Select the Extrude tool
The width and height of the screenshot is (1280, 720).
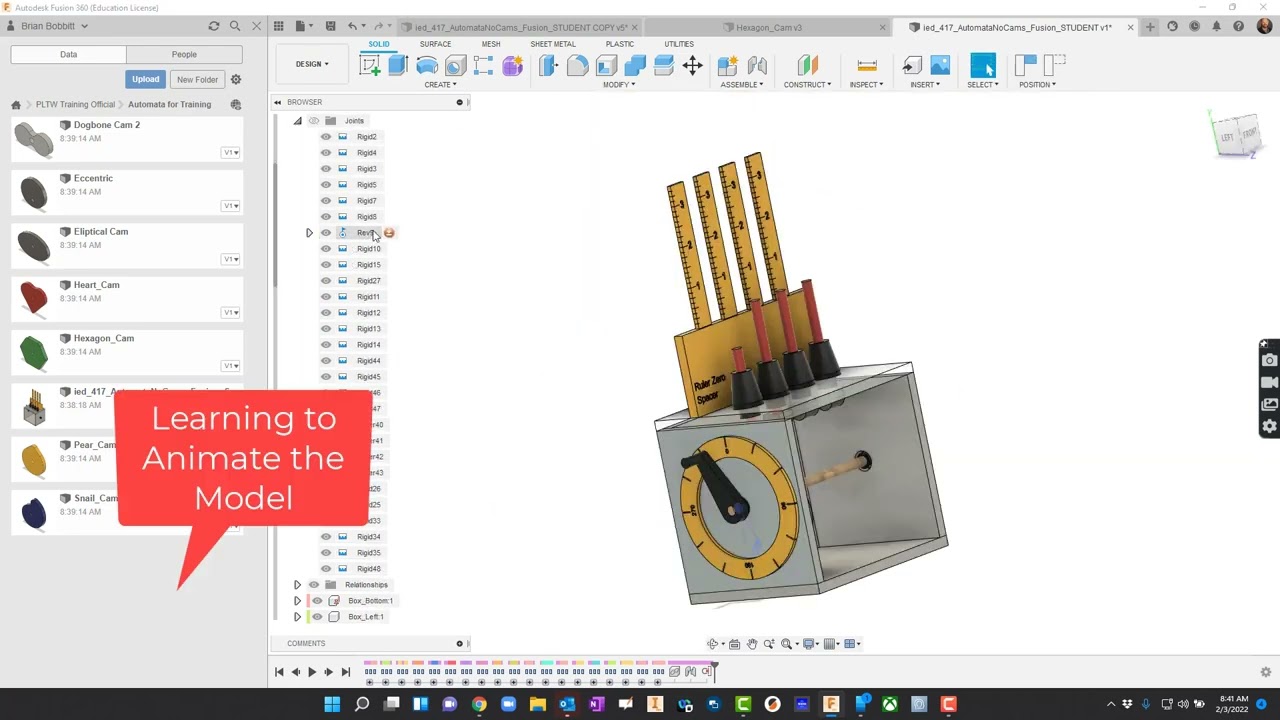tap(398, 66)
